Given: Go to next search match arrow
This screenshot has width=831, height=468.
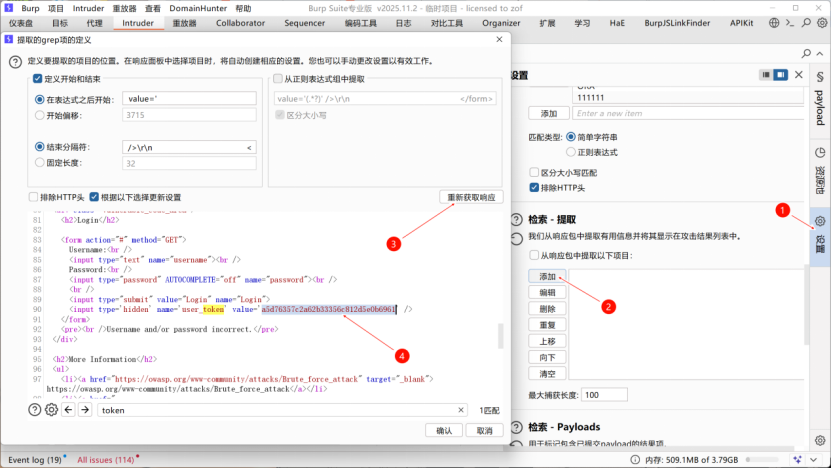Looking at the screenshot, I should point(85,410).
